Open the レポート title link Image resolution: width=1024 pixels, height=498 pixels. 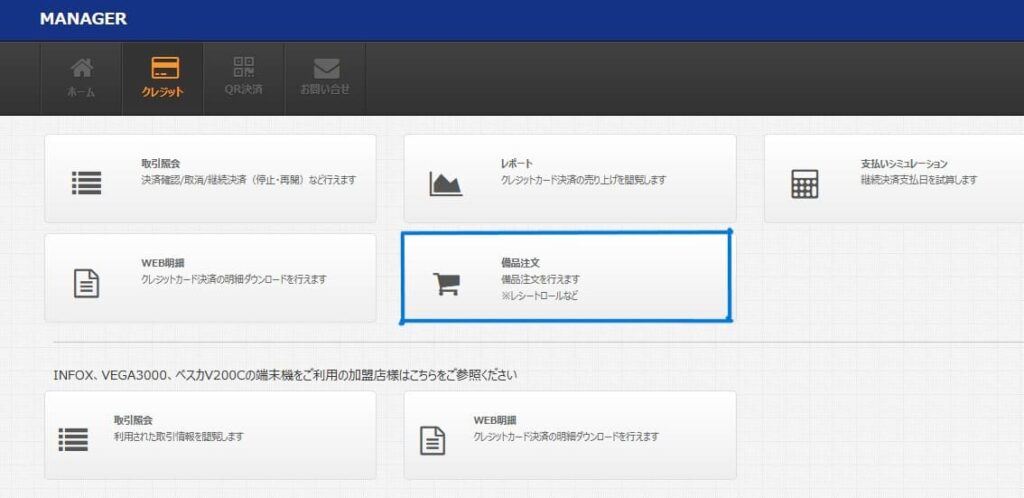pos(517,163)
